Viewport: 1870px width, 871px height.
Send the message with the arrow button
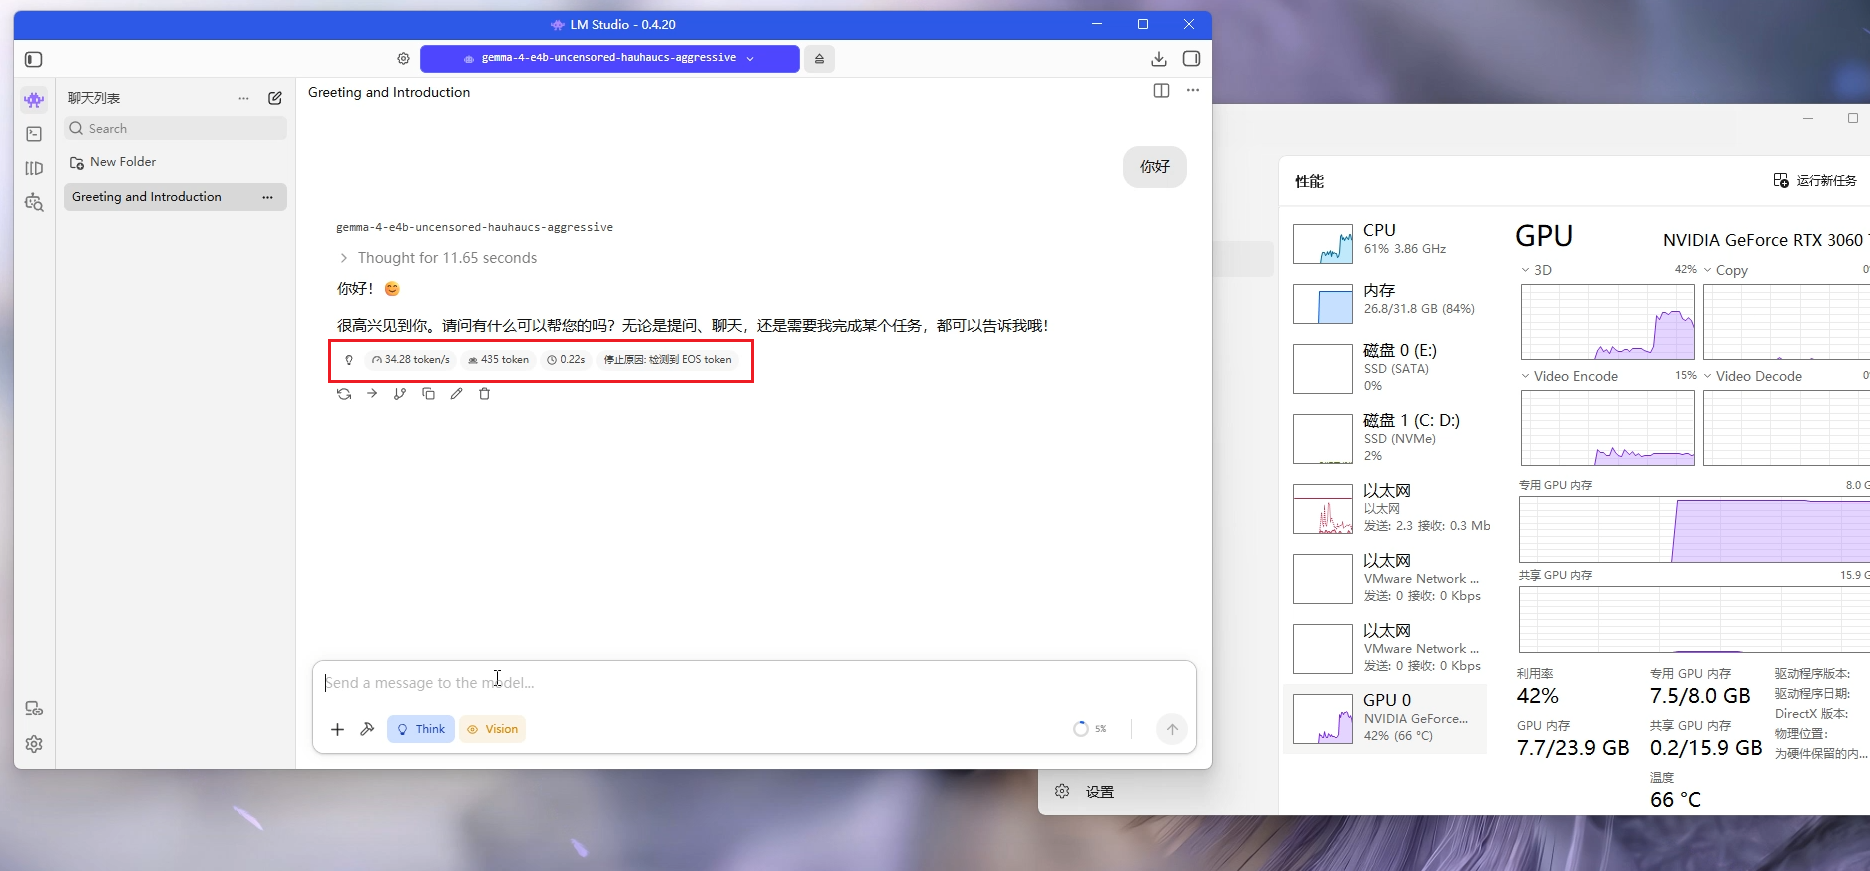tap(1172, 729)
